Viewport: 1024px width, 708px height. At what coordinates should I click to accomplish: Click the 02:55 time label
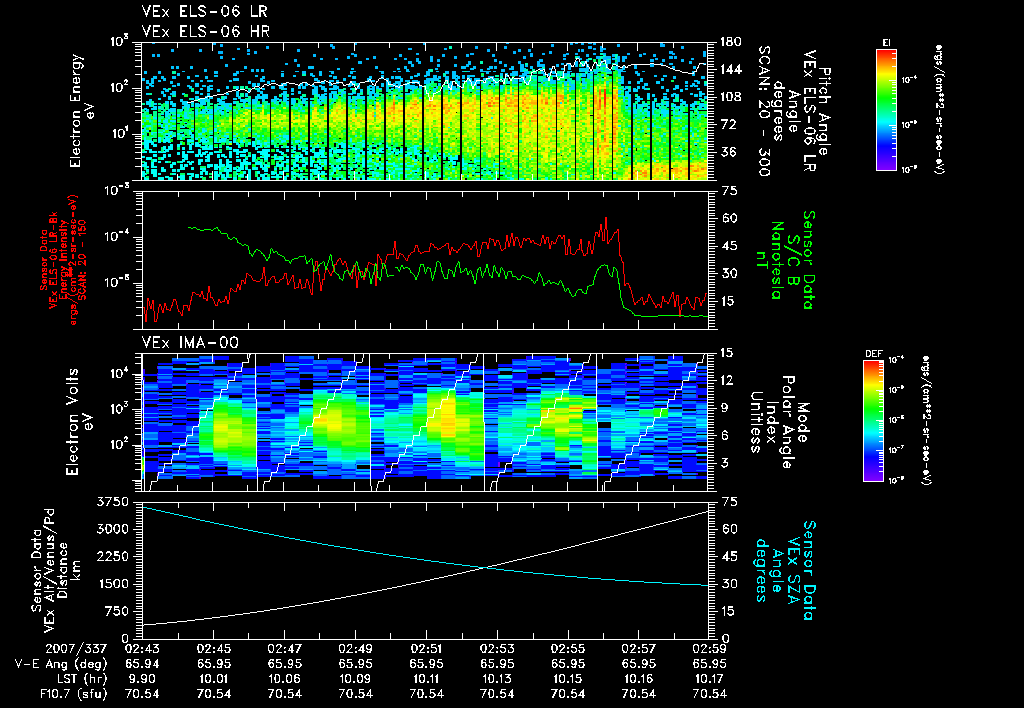click(568, 649)
